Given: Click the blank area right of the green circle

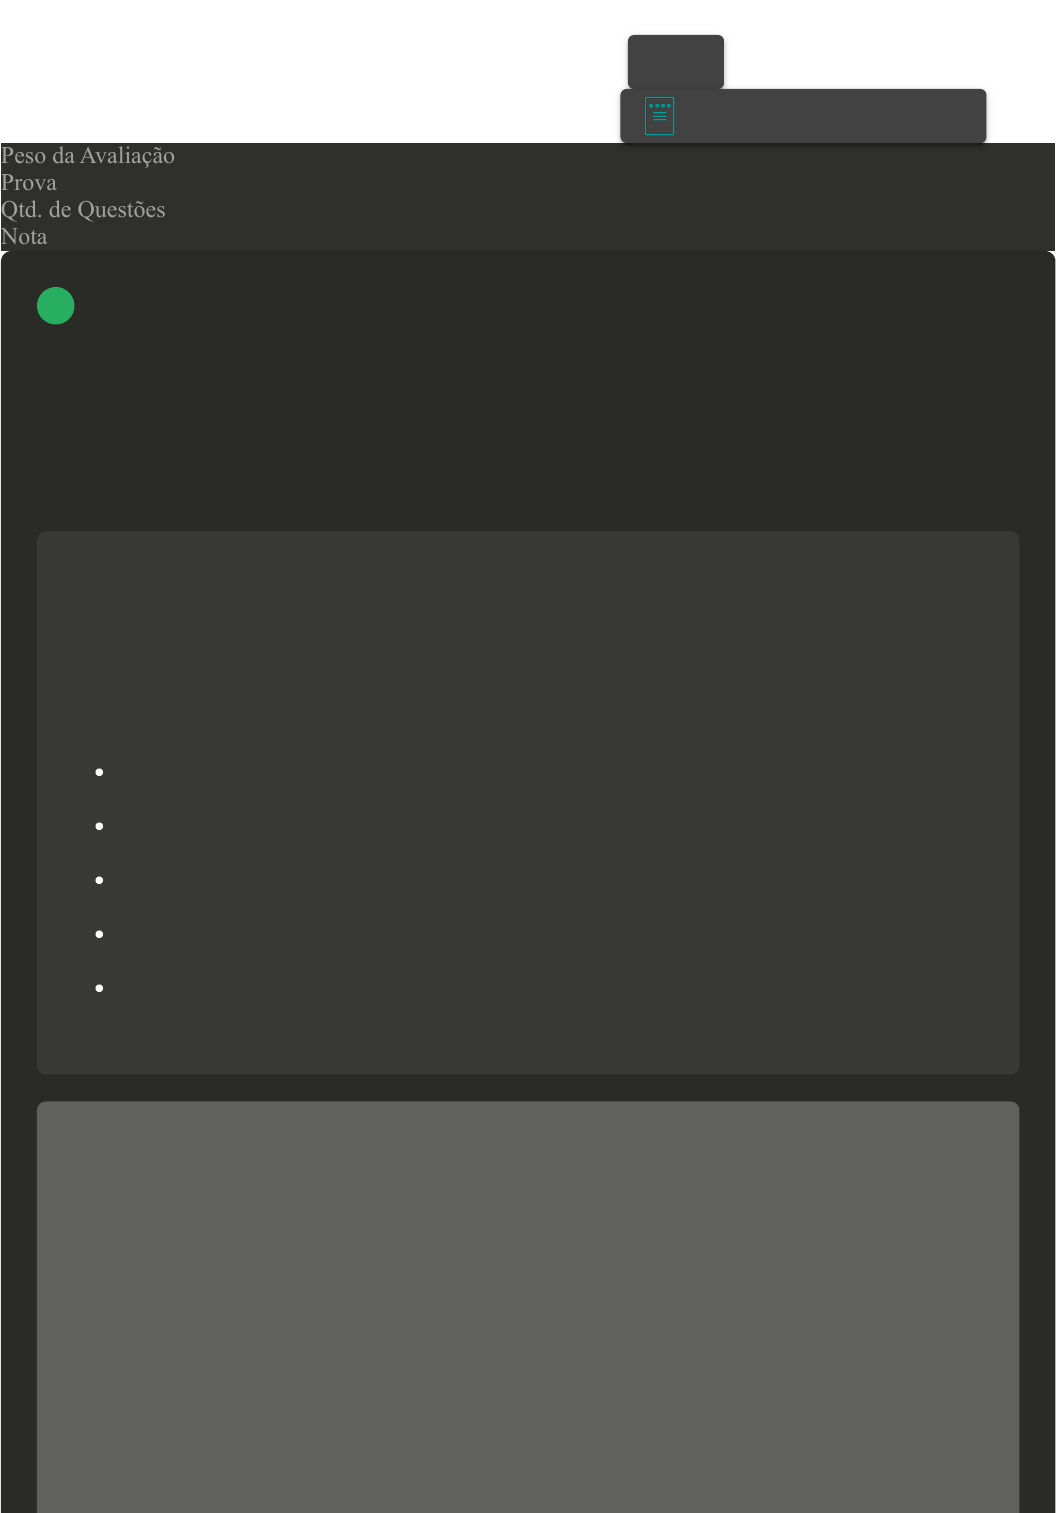Looking at the screenshot, I should tap(550, 306).
